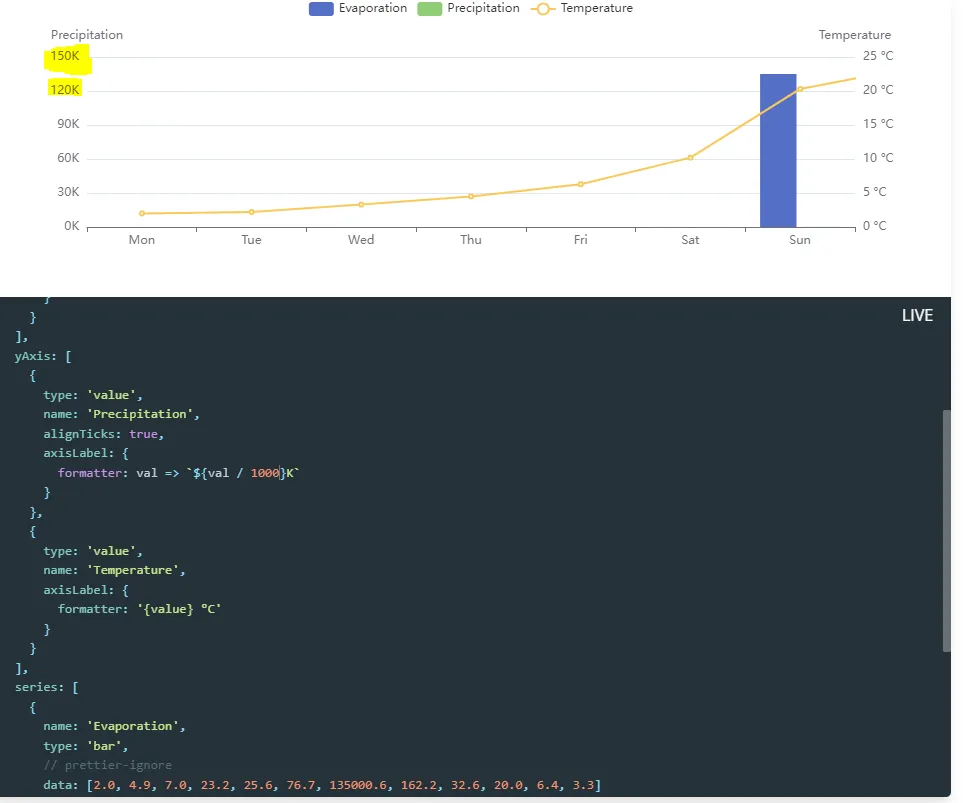Viewport: 963px width, 803px height.
Task: Click the code editor vertical scrollbar
Action: [946, 530]
